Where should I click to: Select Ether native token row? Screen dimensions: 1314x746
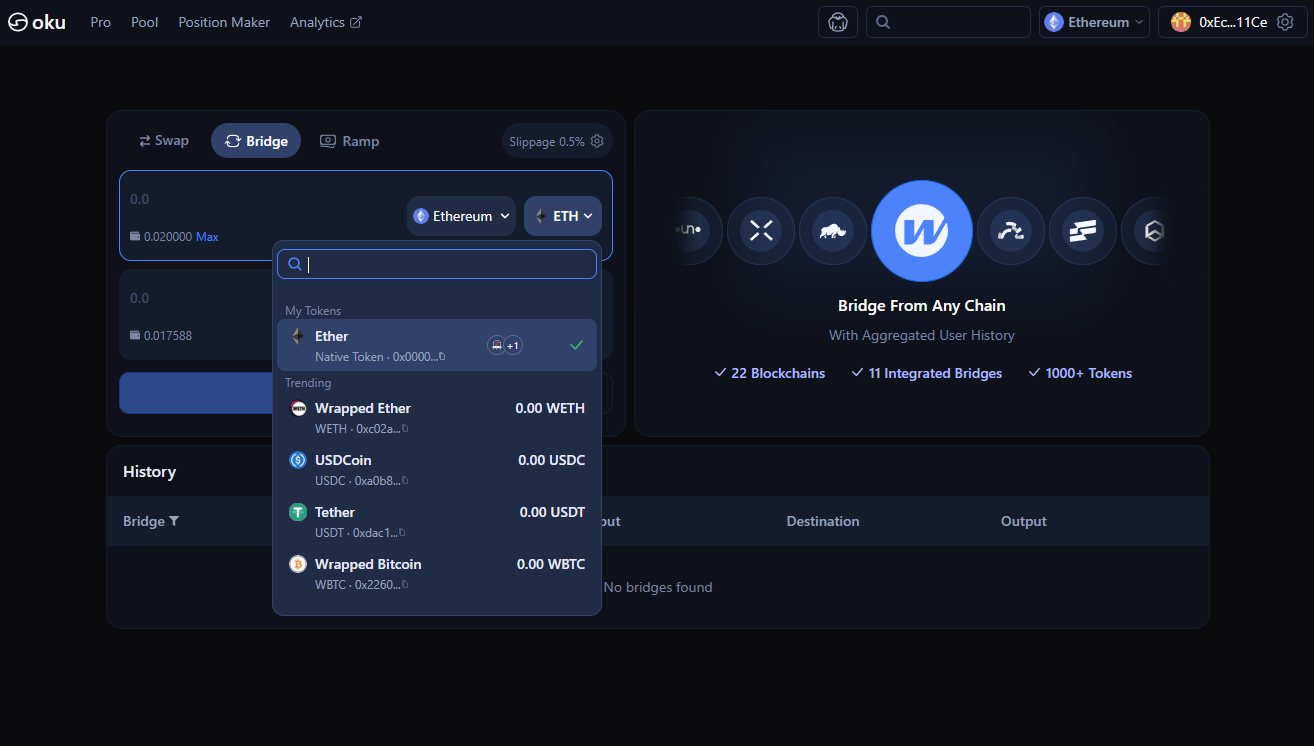click(437, 345)
